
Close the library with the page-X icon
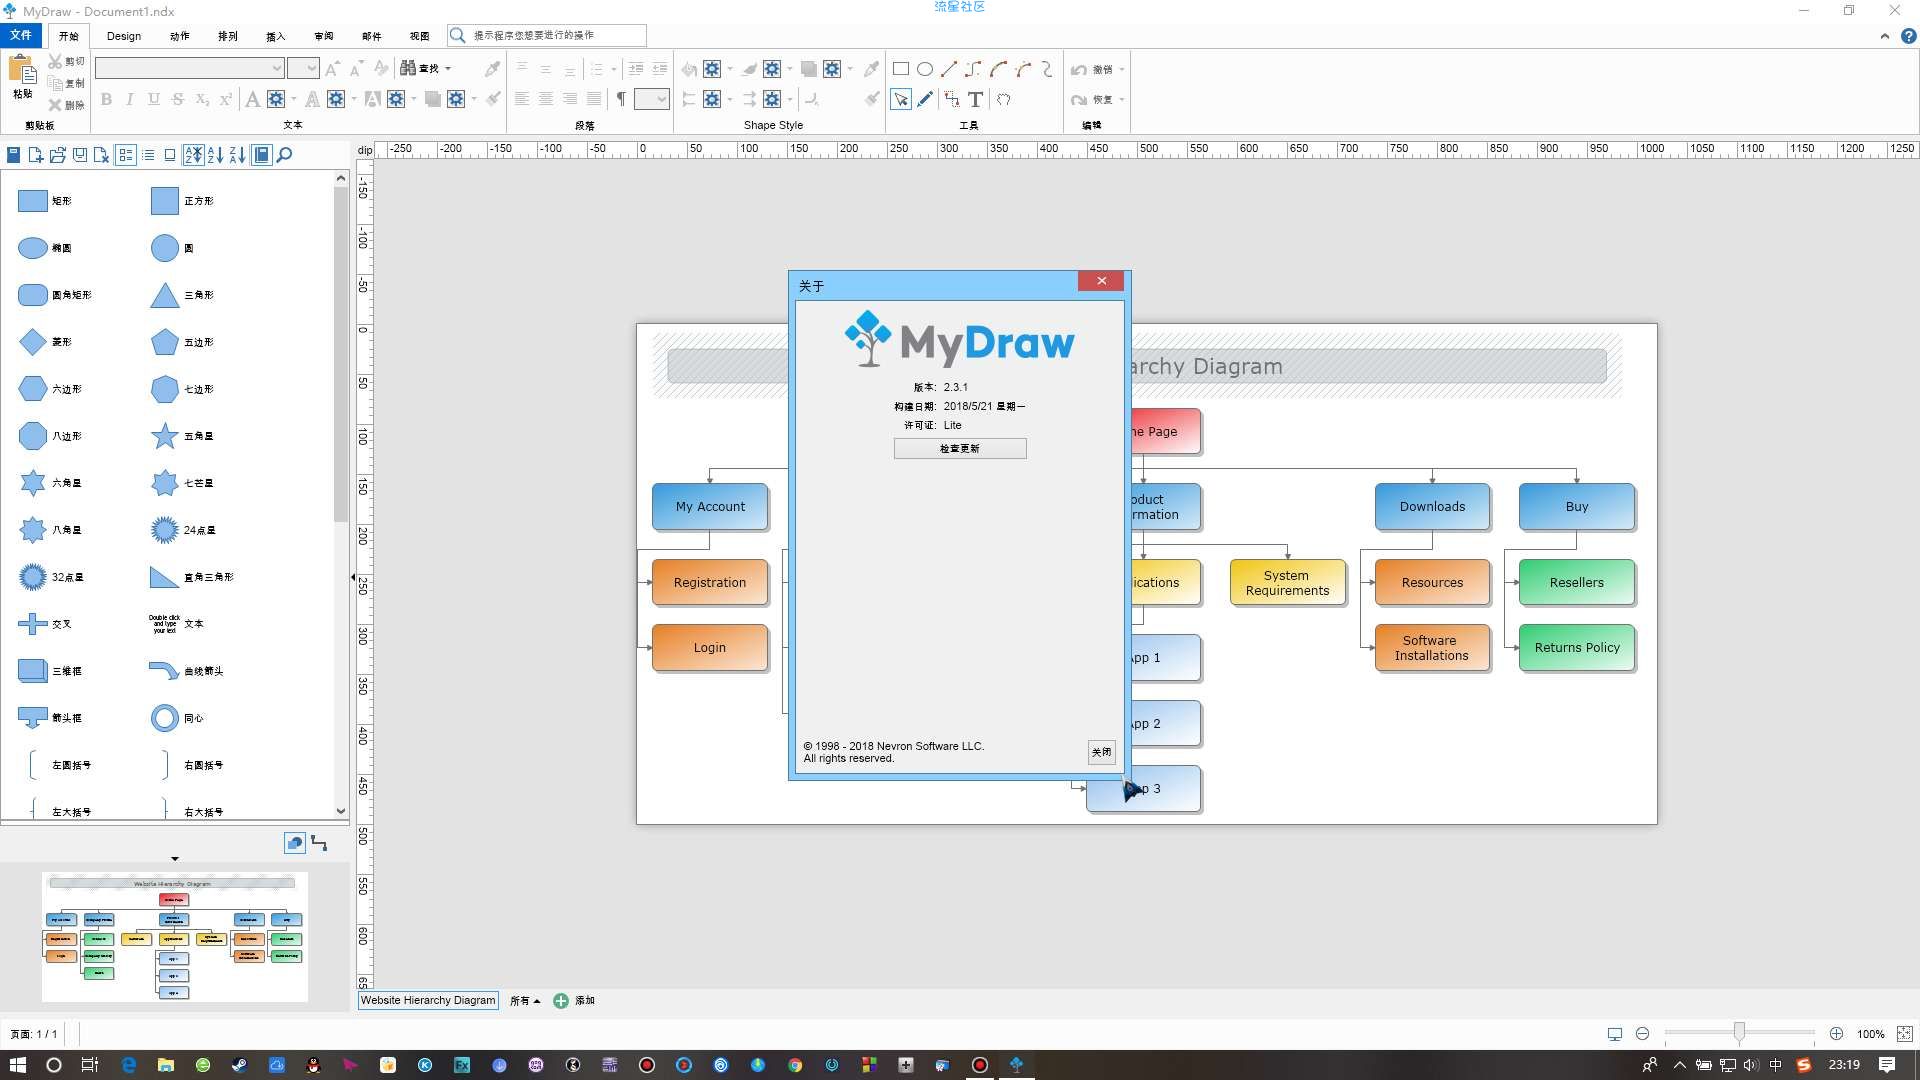click(102, 155)
